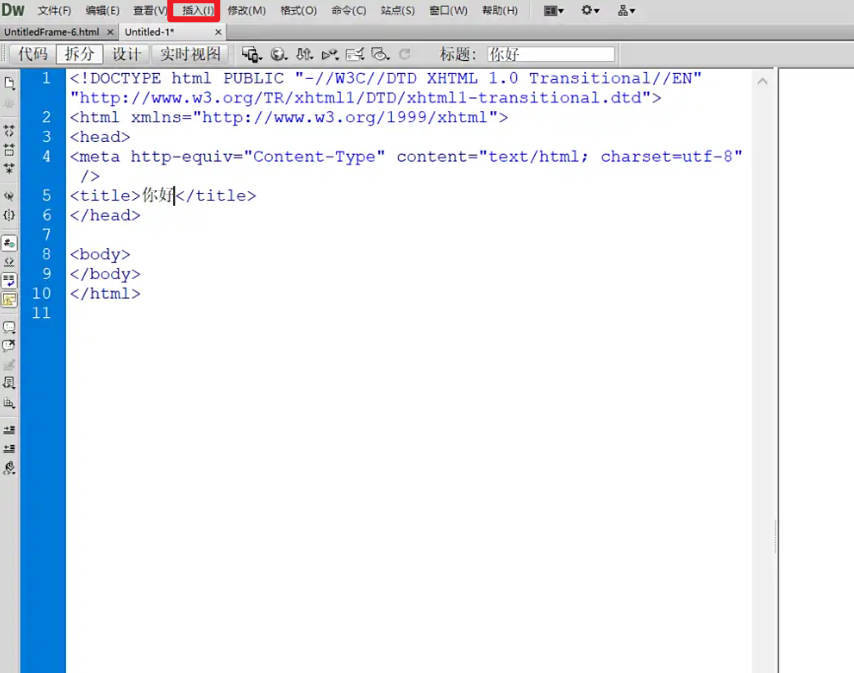This screenshot has width=854, height=673.
Task: Click the code scroll up arrow
Action: pos(762,81)
